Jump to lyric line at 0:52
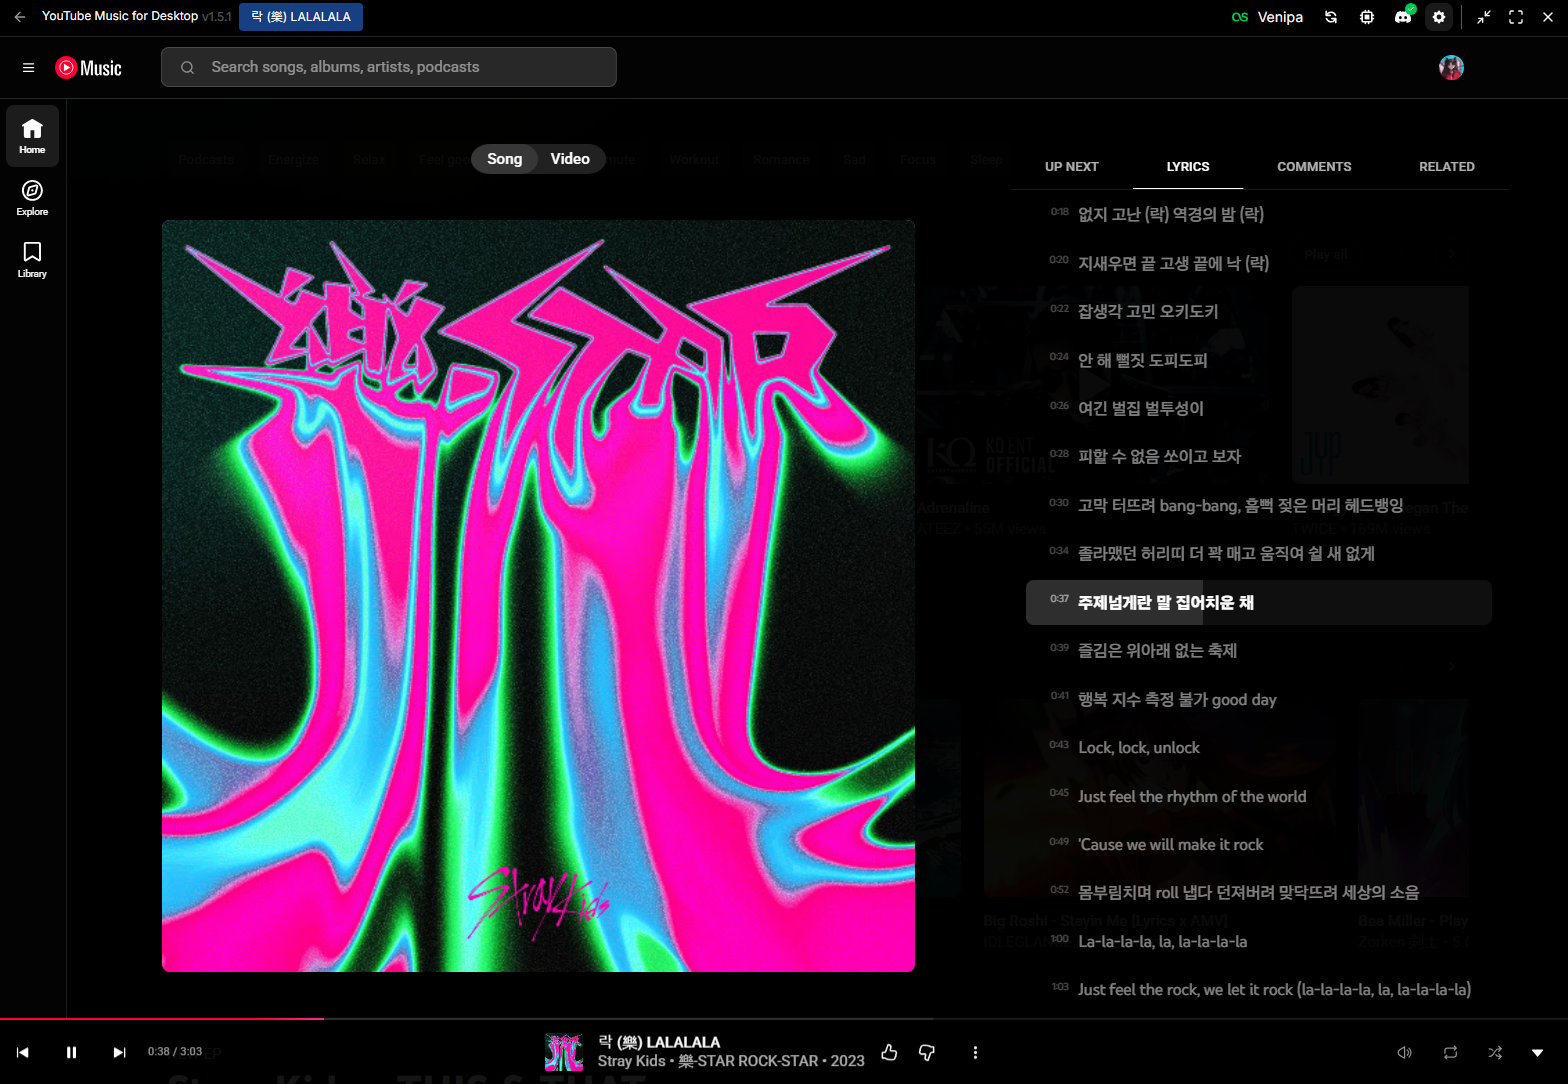 pos(1259,892)
